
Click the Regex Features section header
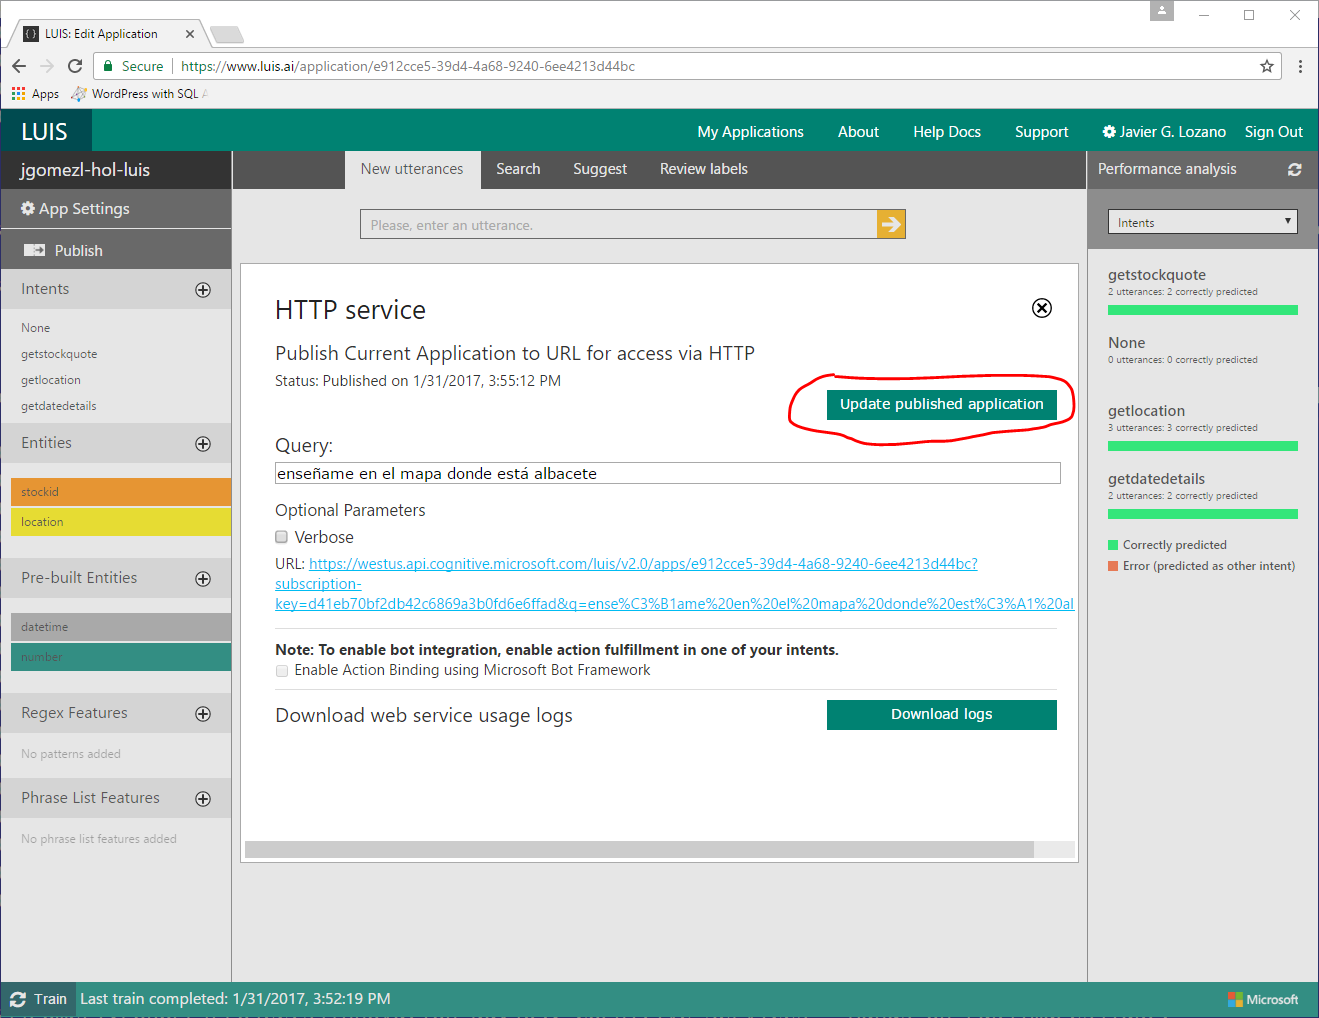[x=74, y=713]
